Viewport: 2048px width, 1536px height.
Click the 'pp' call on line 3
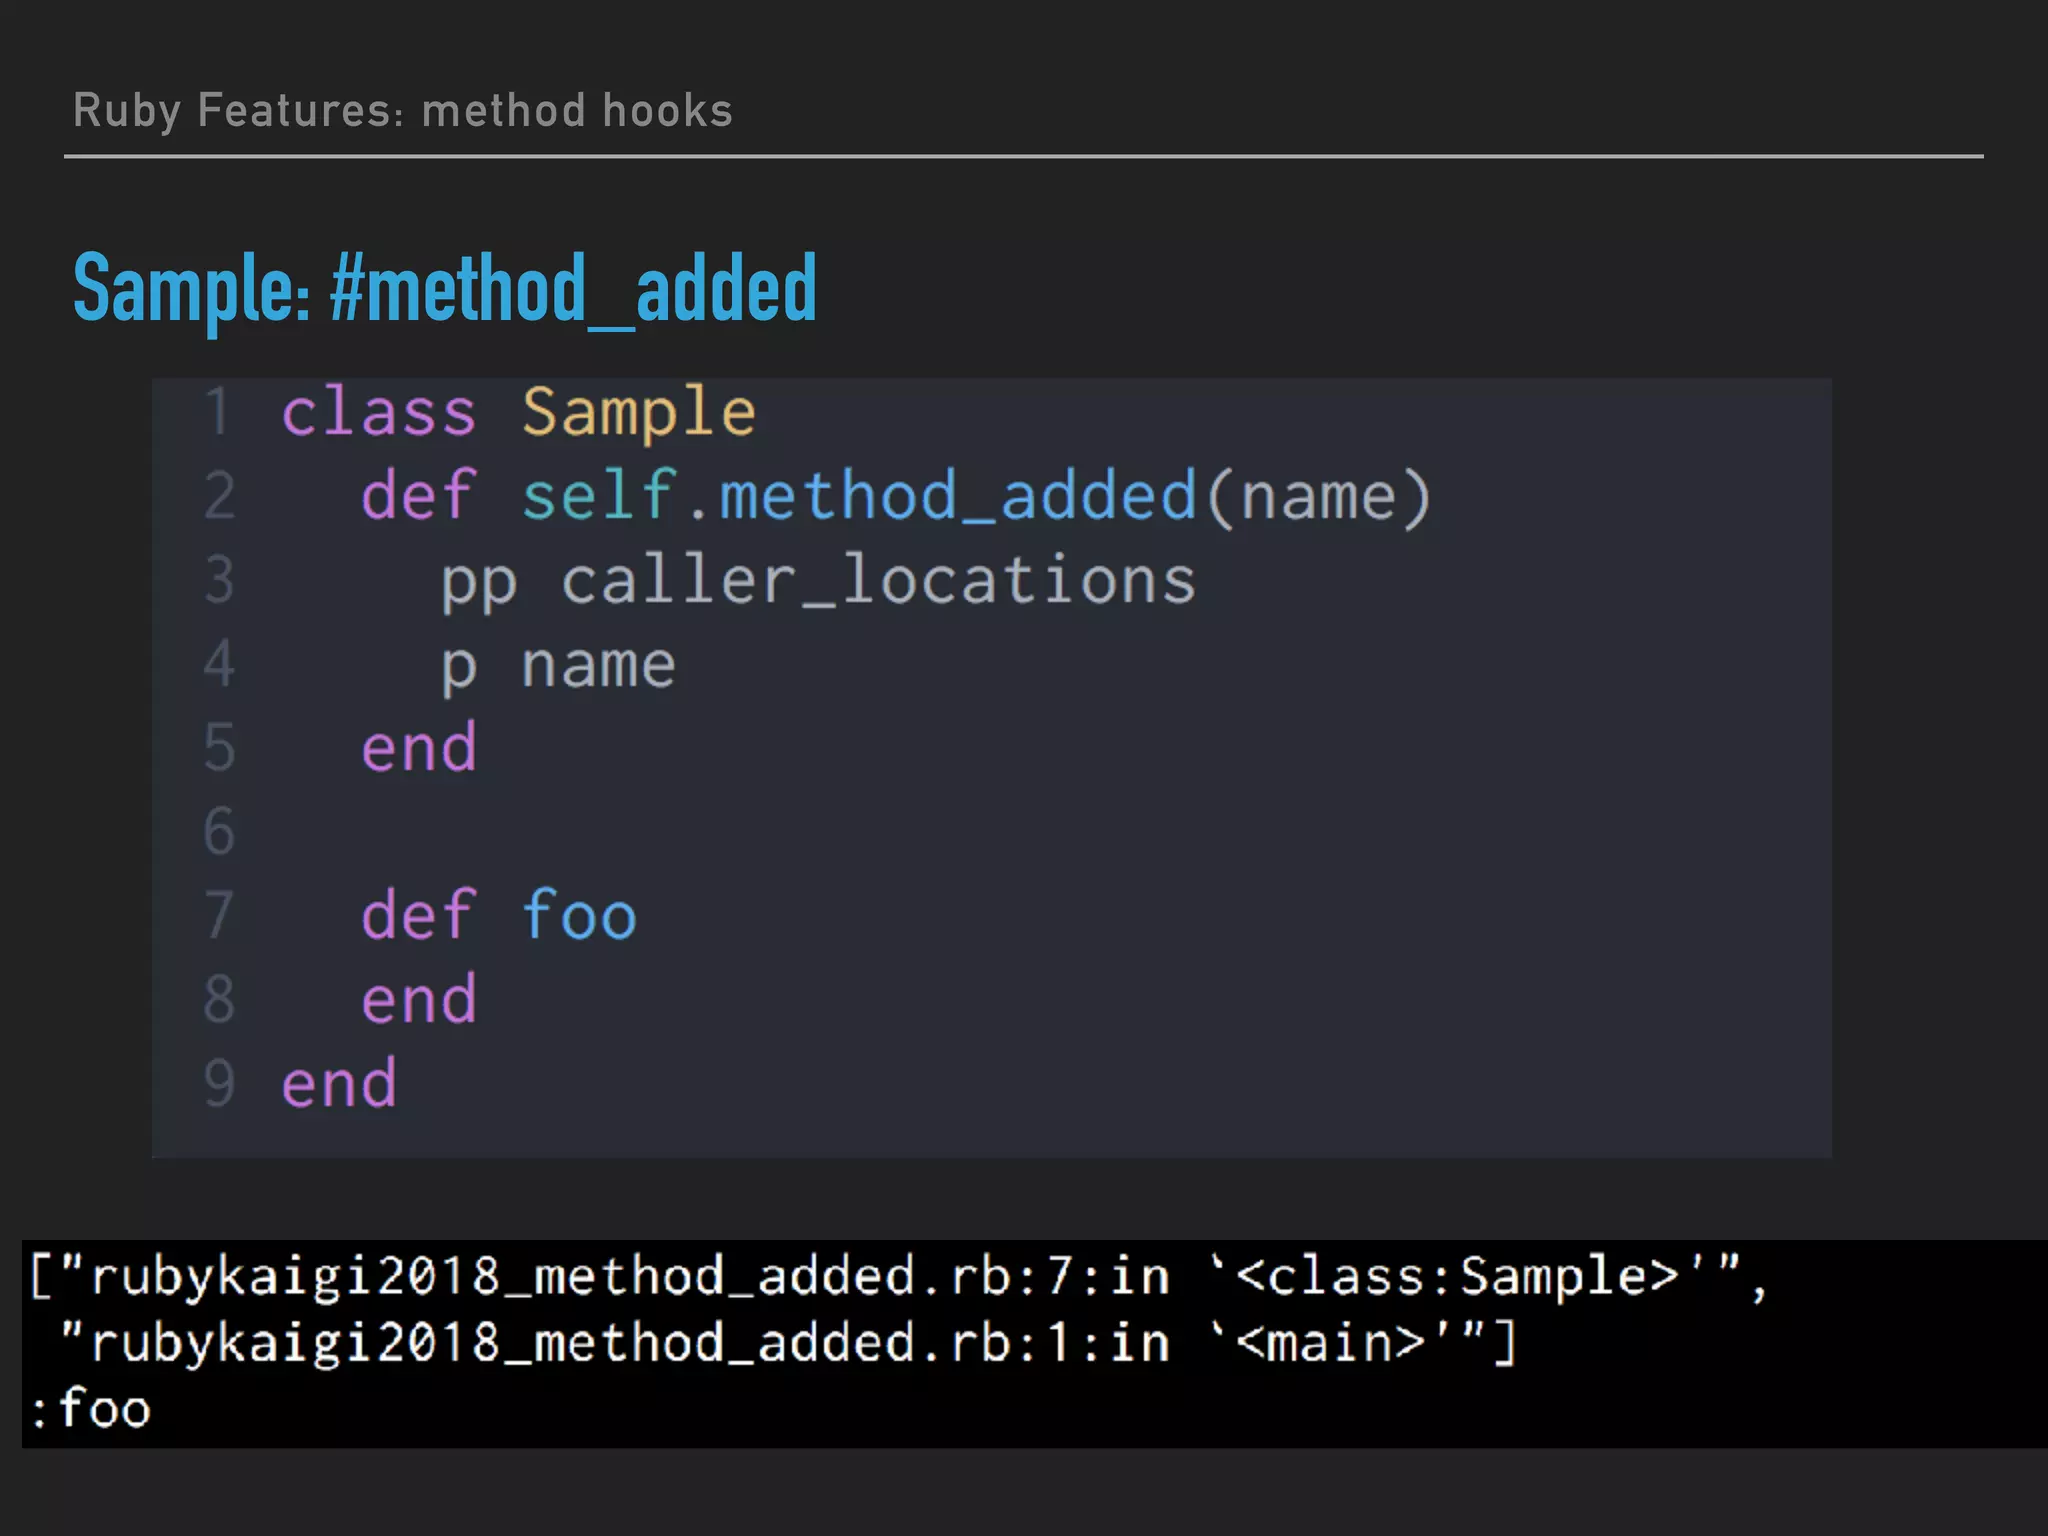pos(478,580)
